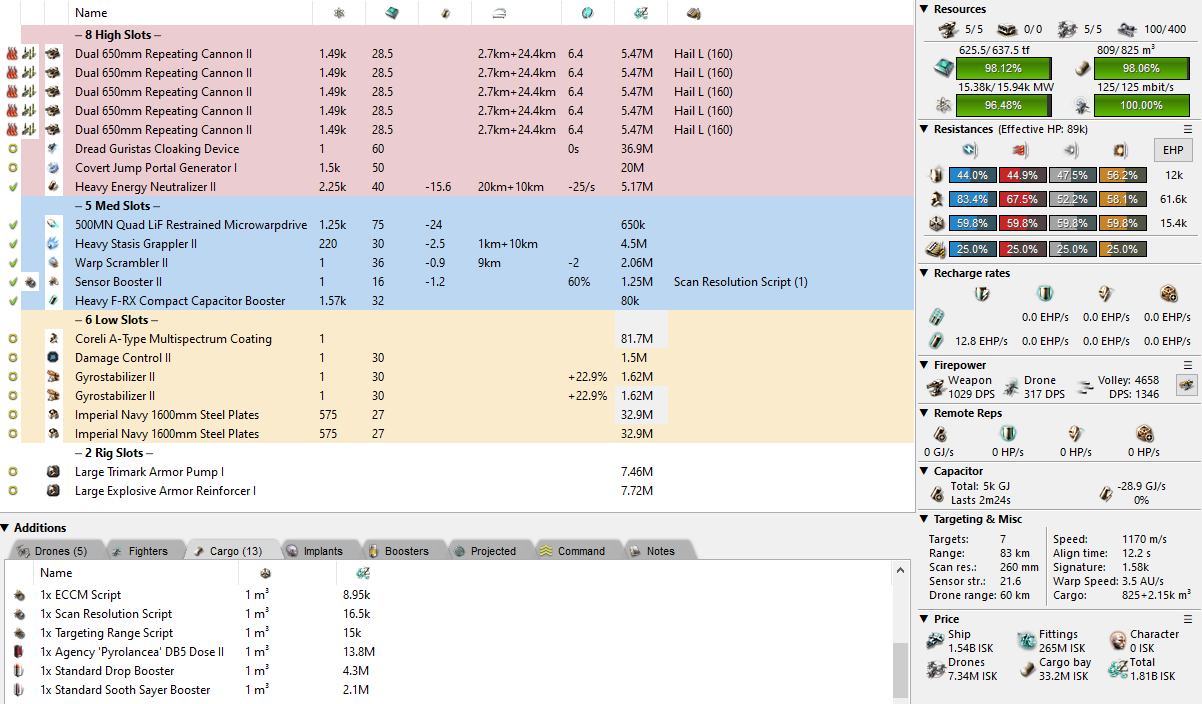Toggle Gyrostabilizer II first row state indicator

(12, 377)
